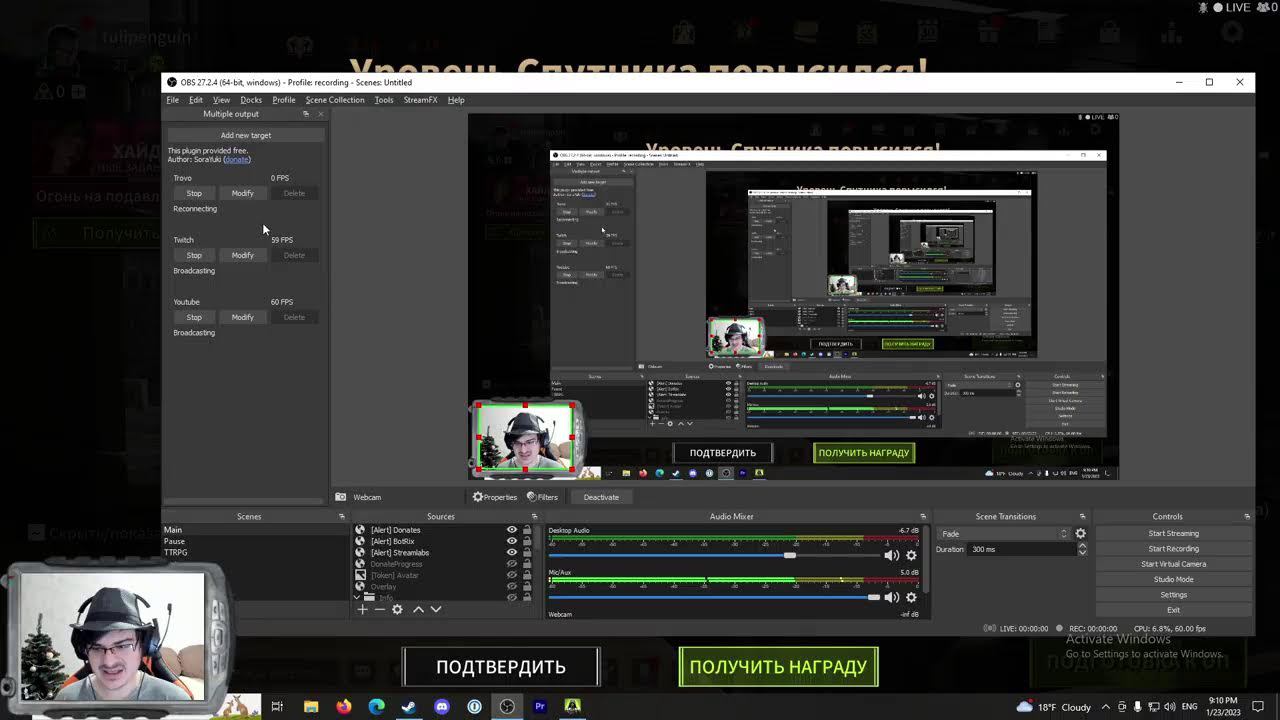Open Microsoft Edge from the taskbar
1280x720 pixels.
tap(376, 706)
